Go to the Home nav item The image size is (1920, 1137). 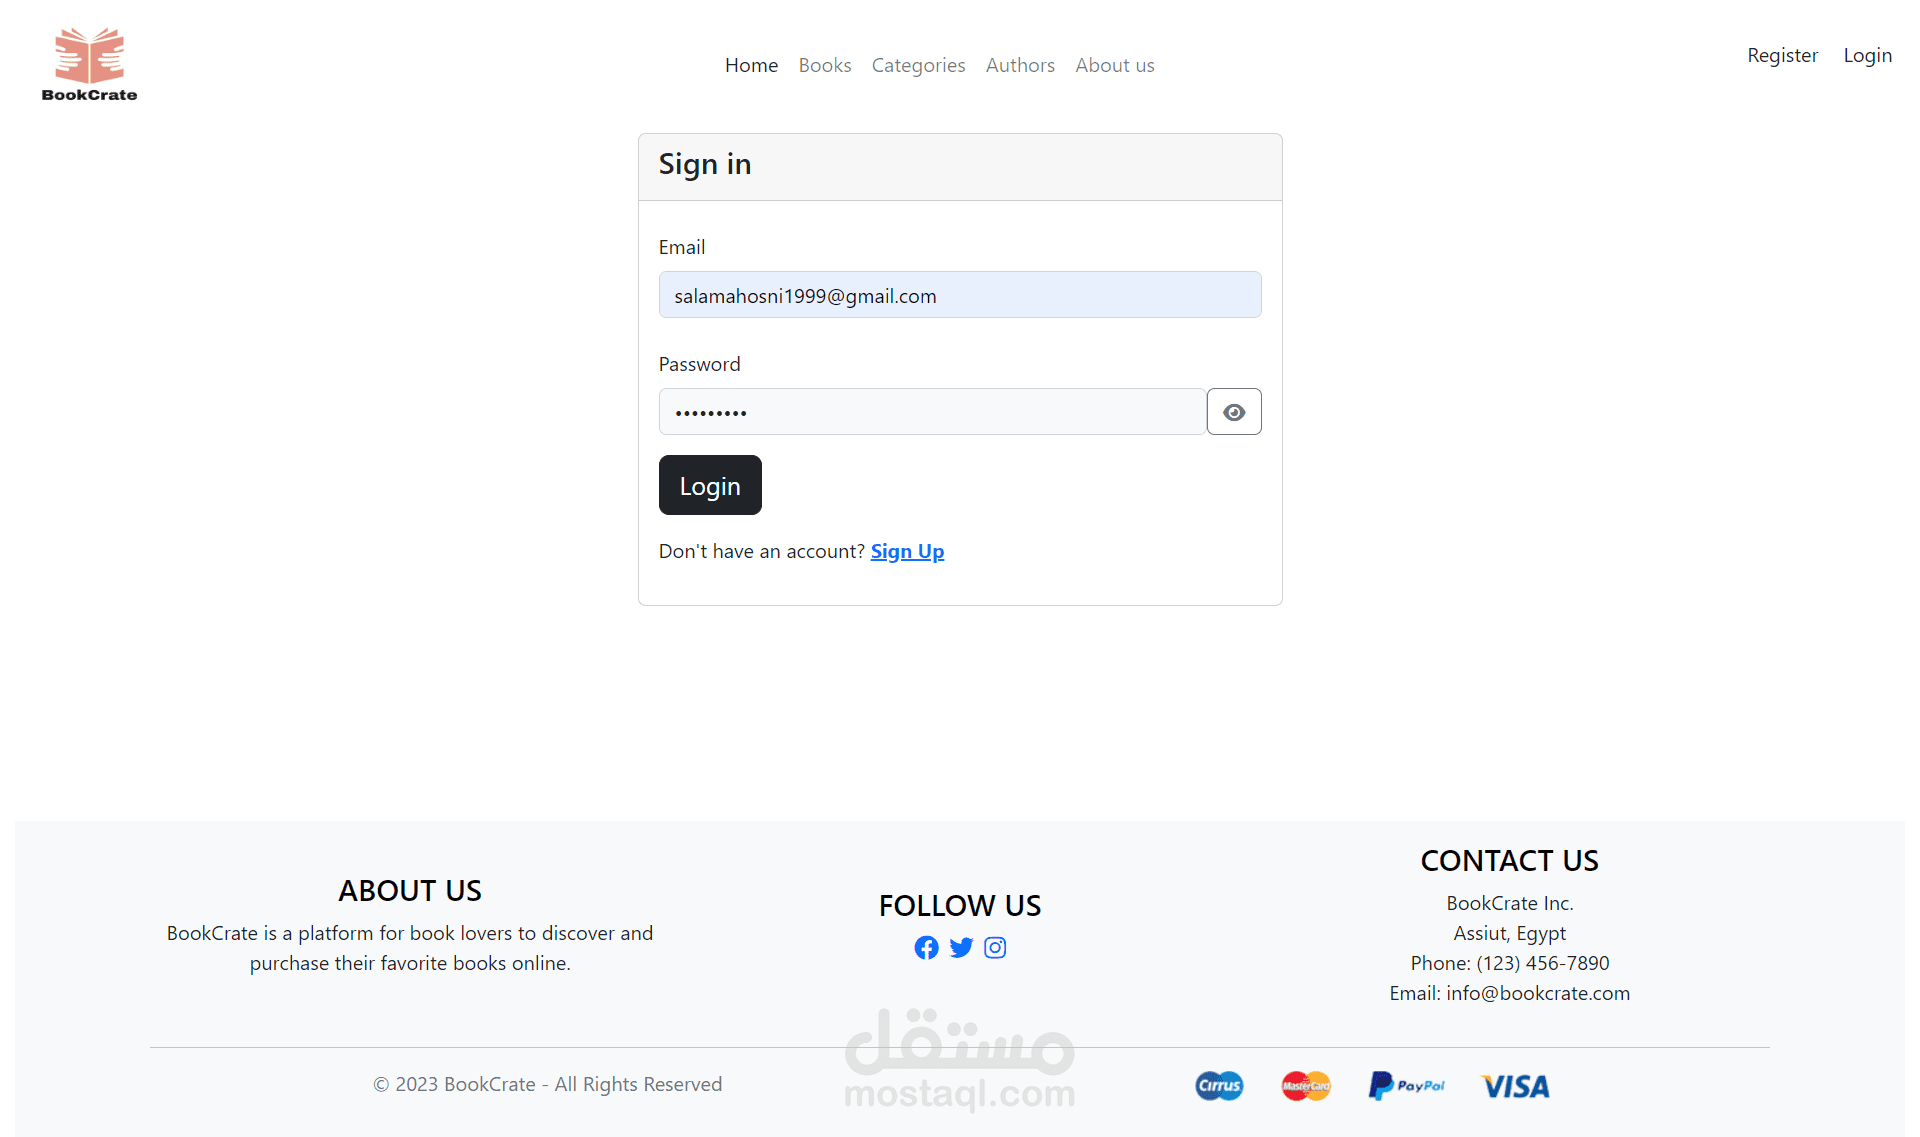[751, 65]
